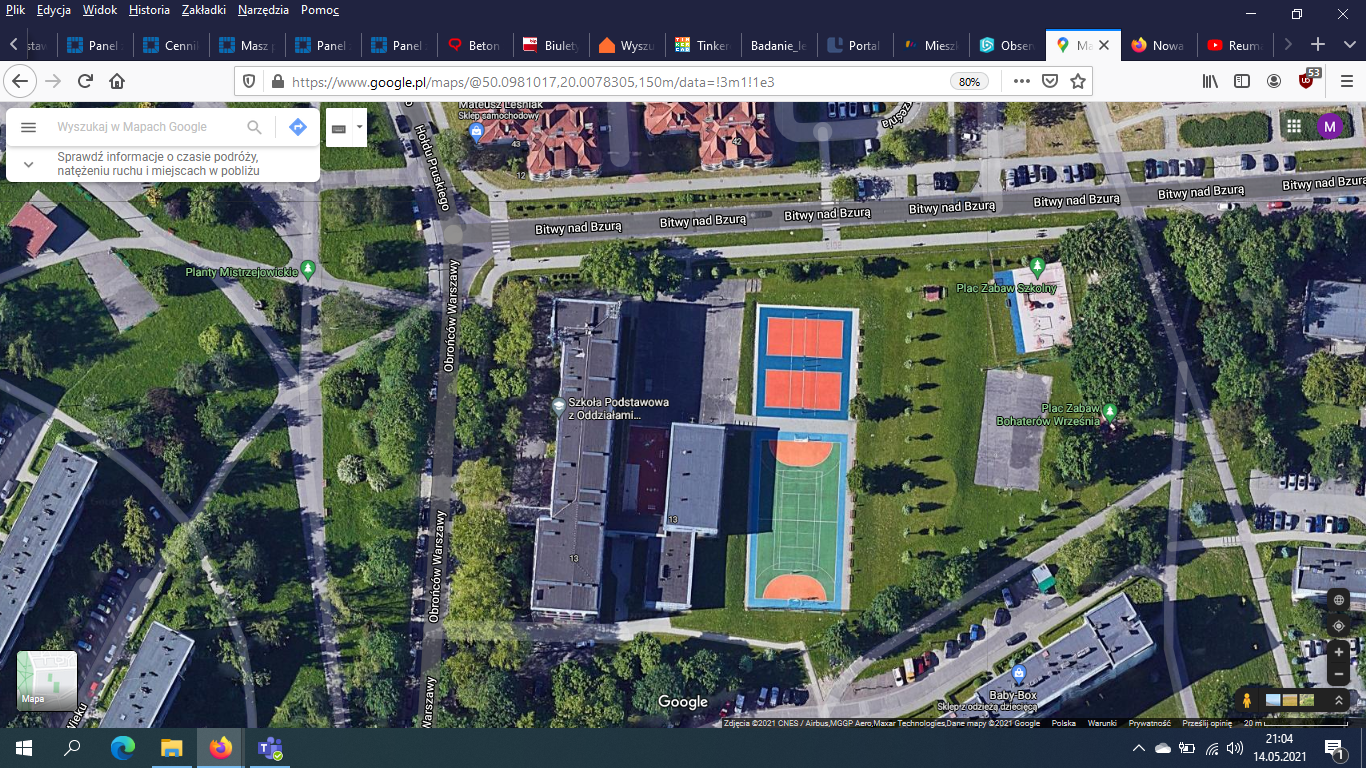
Task: Zoom out of the map with minus
Action: [1339, 674]
